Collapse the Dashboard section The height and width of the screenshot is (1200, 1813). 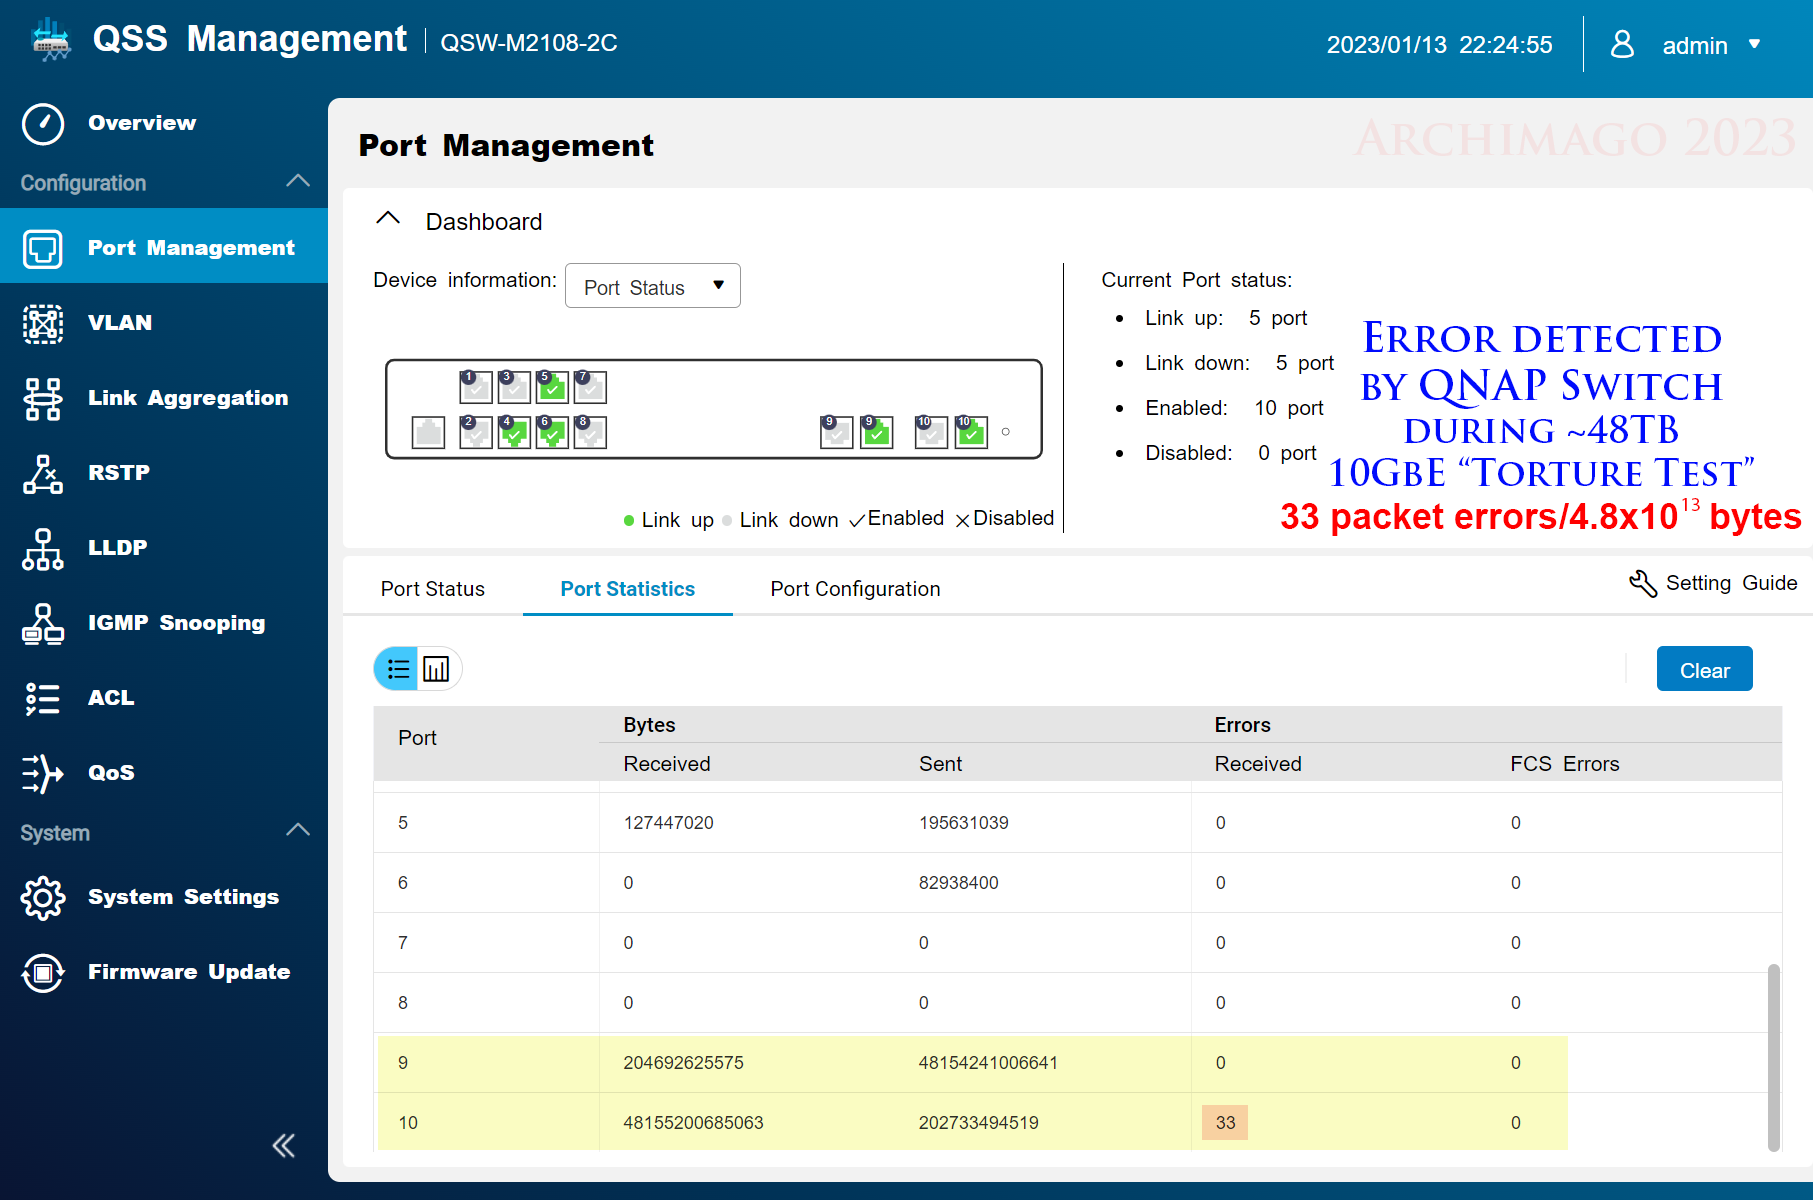(388, 219)
